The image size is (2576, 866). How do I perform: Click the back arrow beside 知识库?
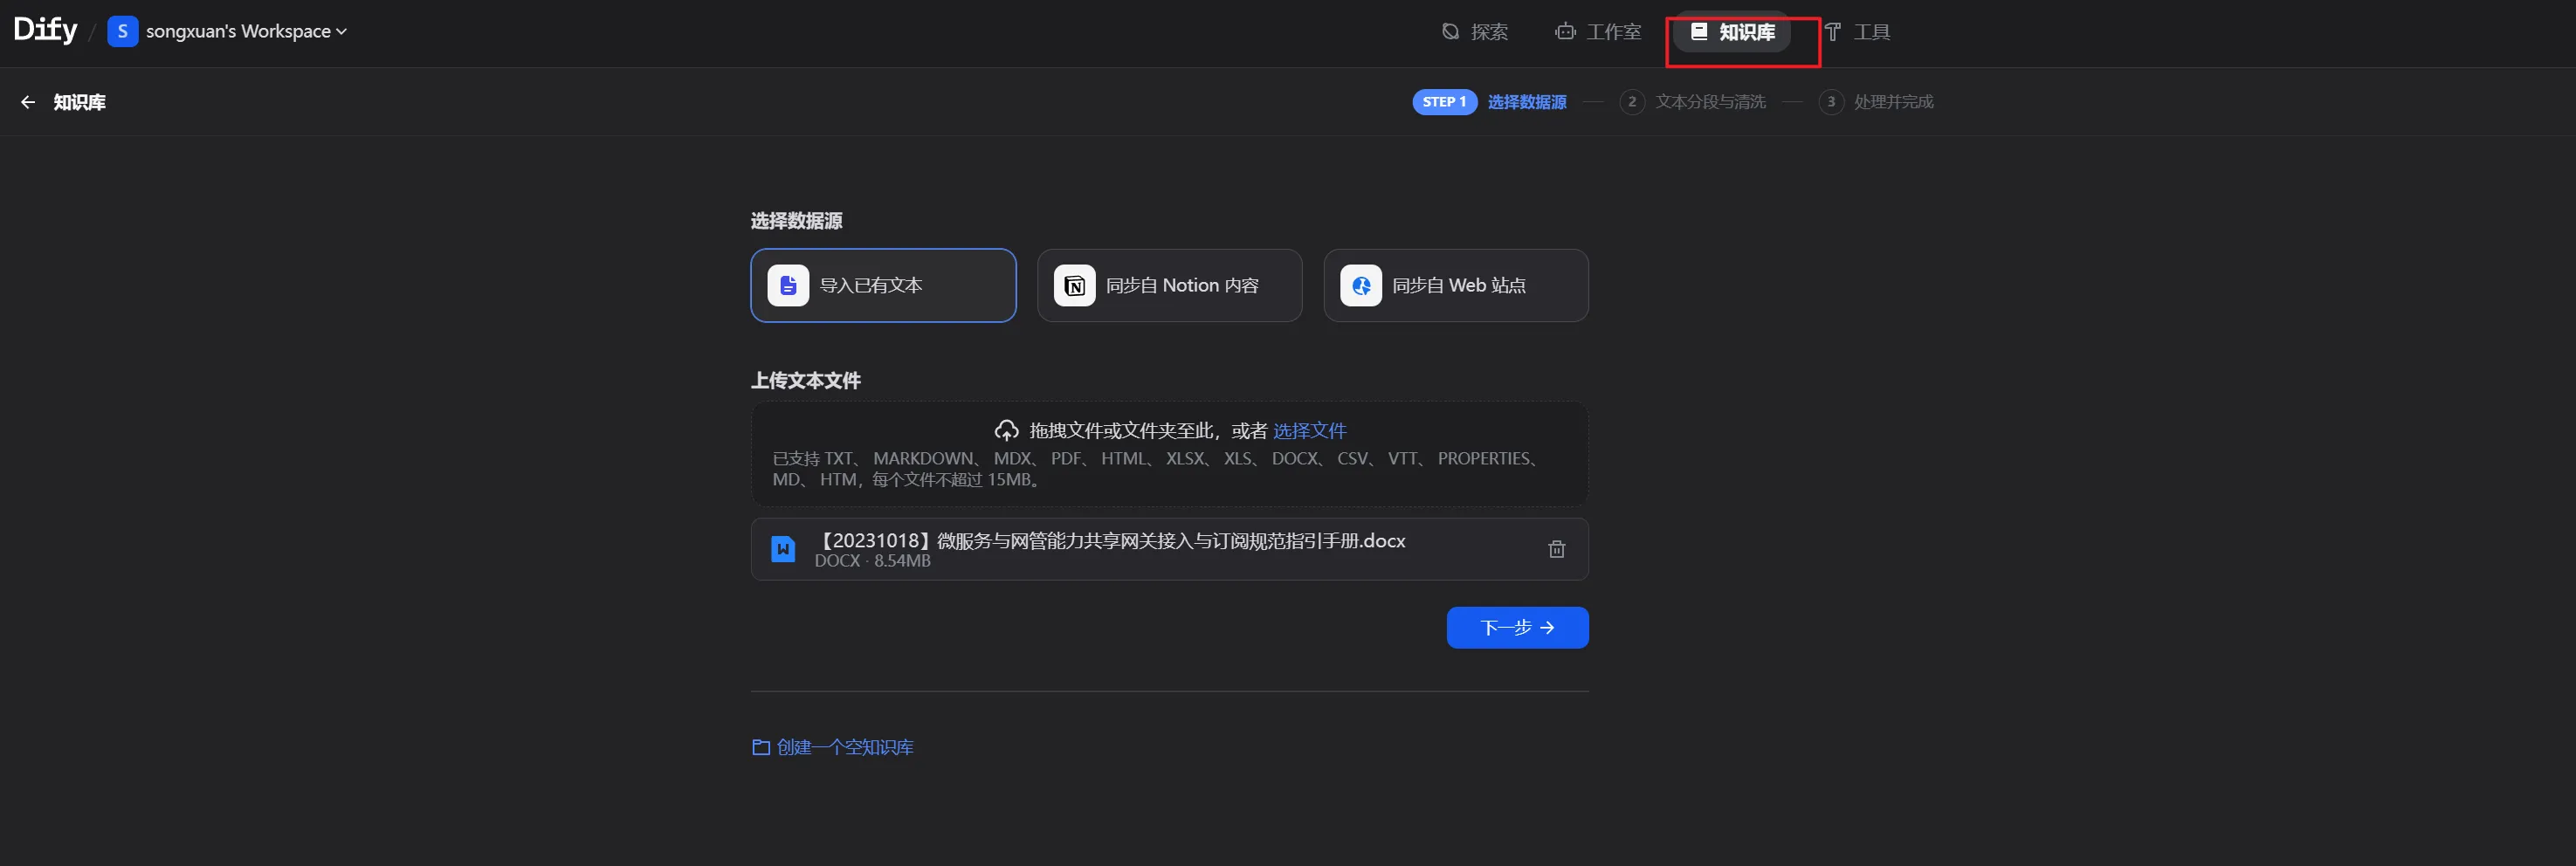tap(28, 102)
